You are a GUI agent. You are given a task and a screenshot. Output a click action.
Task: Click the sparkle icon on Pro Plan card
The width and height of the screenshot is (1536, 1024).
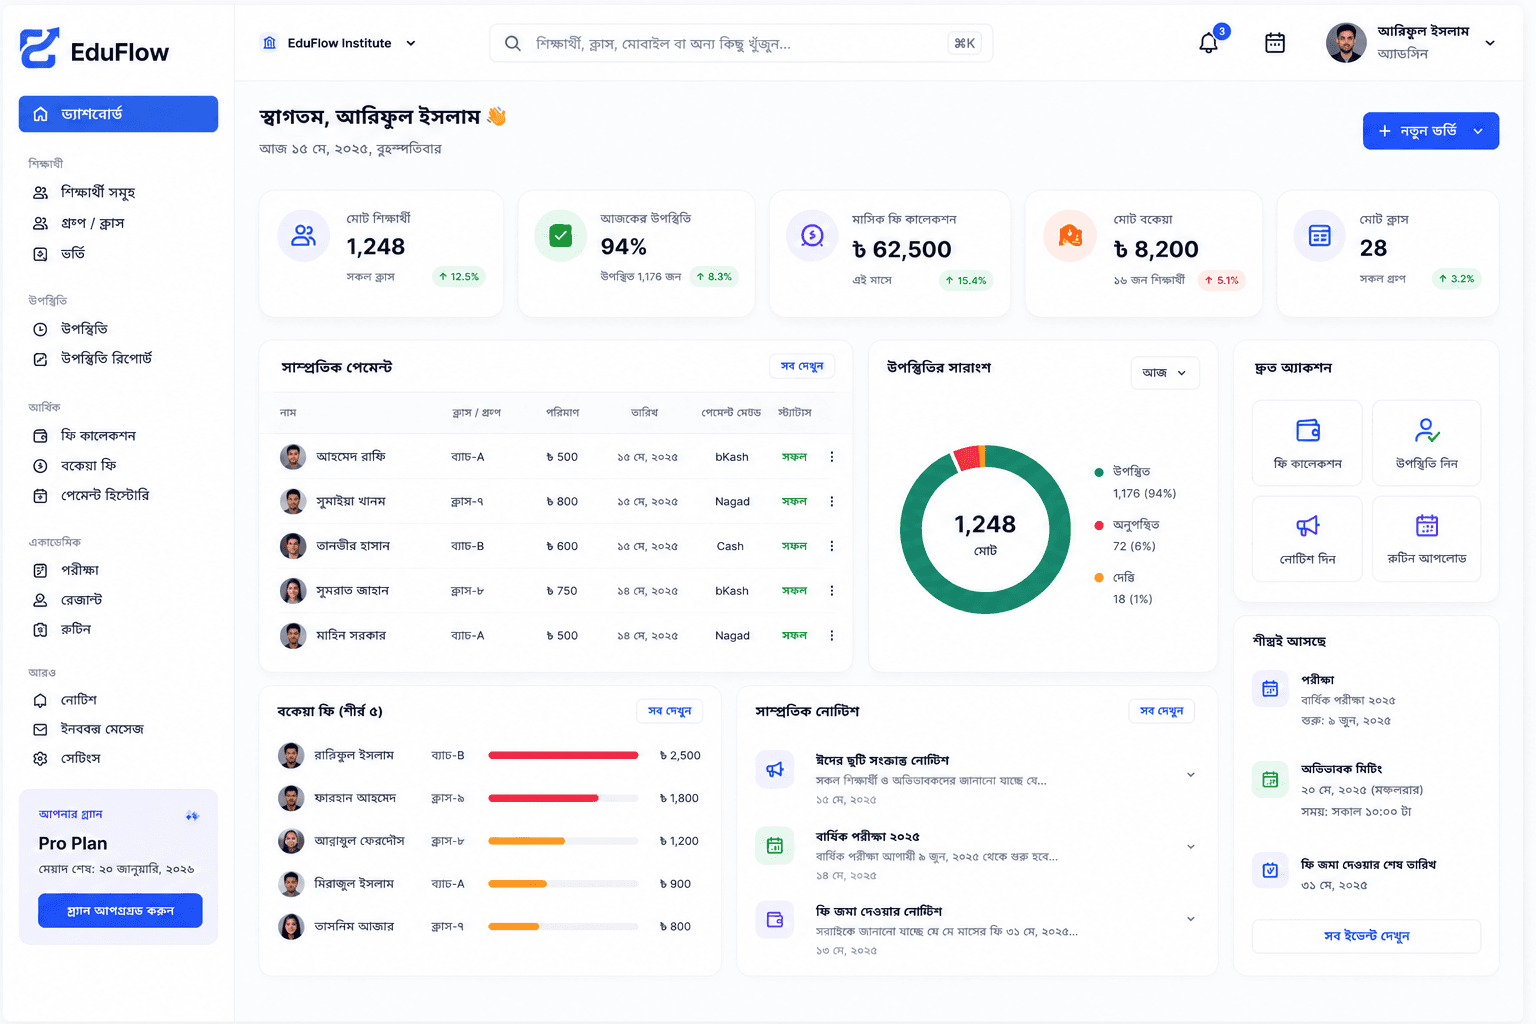point(192,816)
